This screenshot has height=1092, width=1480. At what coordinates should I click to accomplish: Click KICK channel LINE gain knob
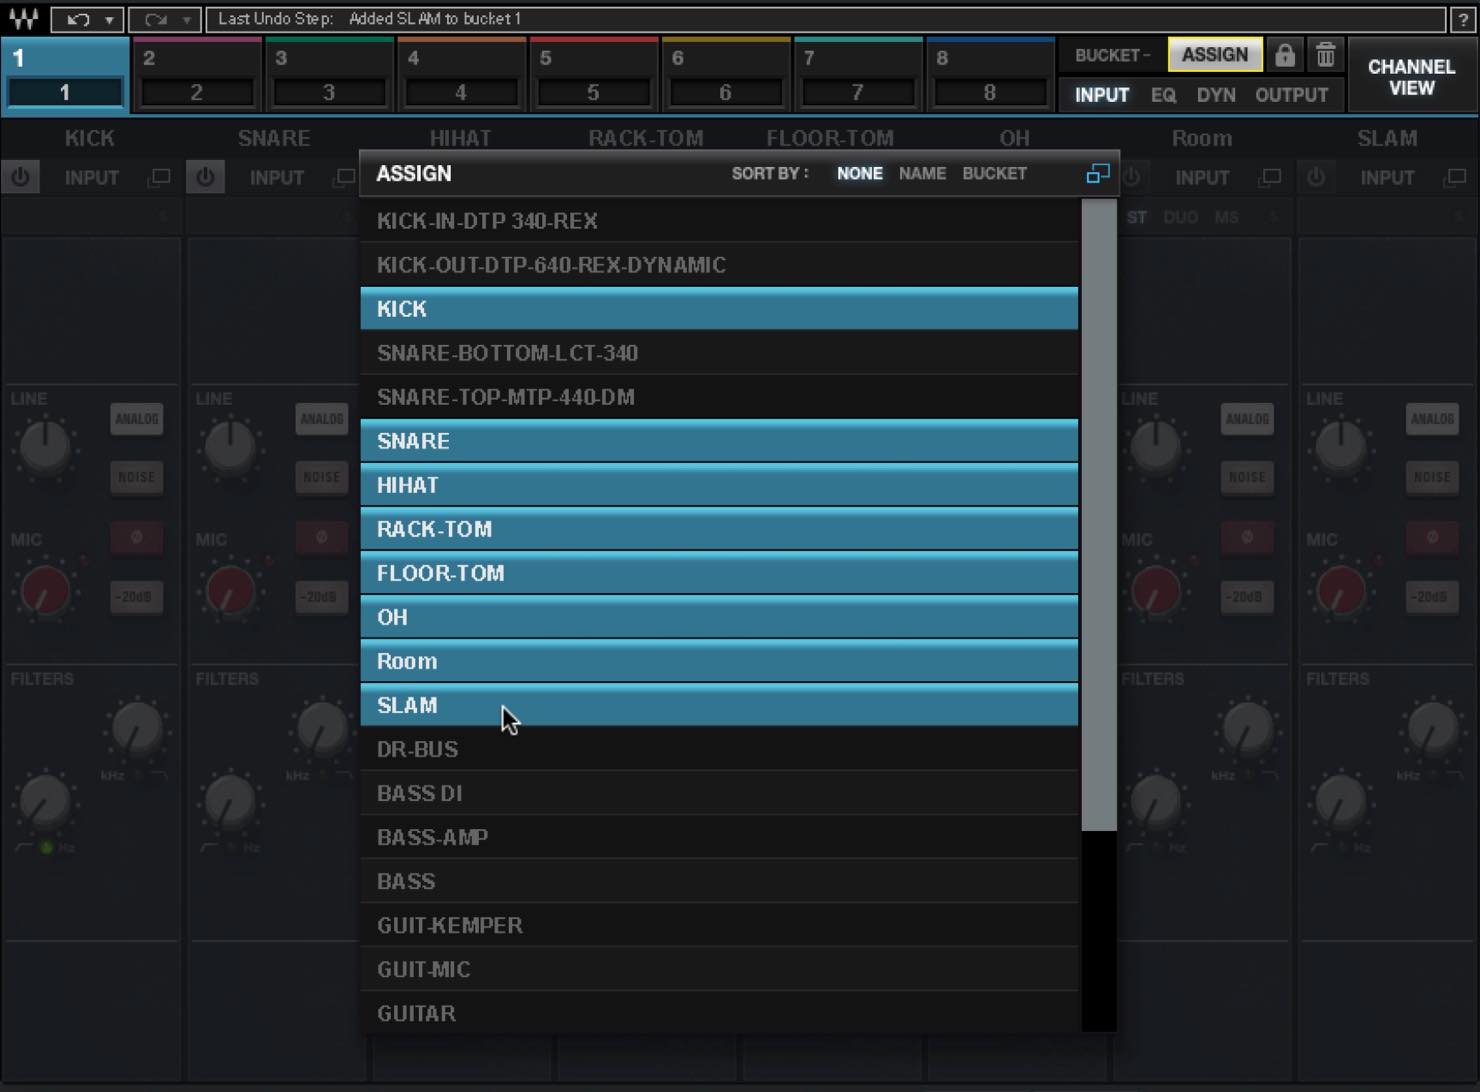[x=44, y=446]
